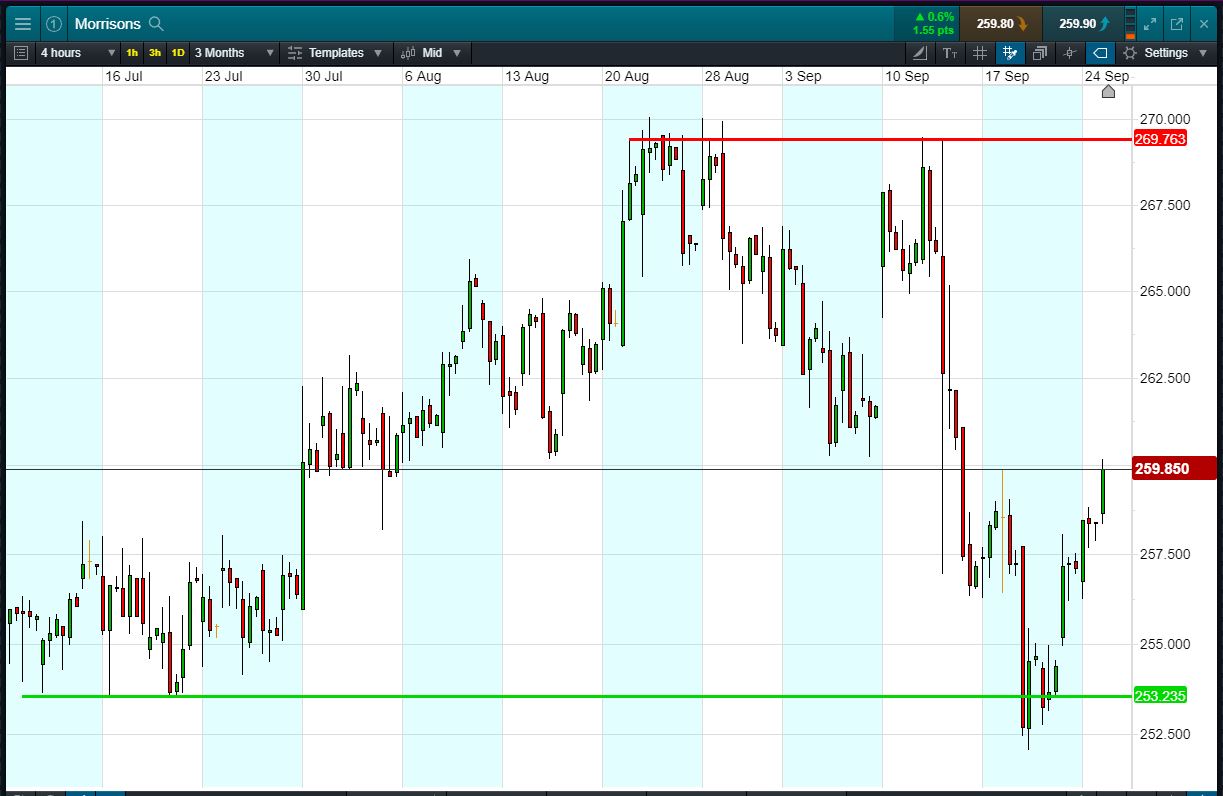This screenshot has width=1223, height=796.
Task: Click the 262.500 price axis label
Action: pyautogui.click(x=1164, y=379)
